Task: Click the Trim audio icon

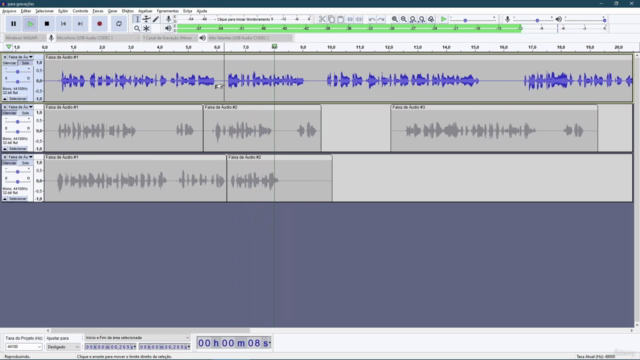Action: (350, 19)
